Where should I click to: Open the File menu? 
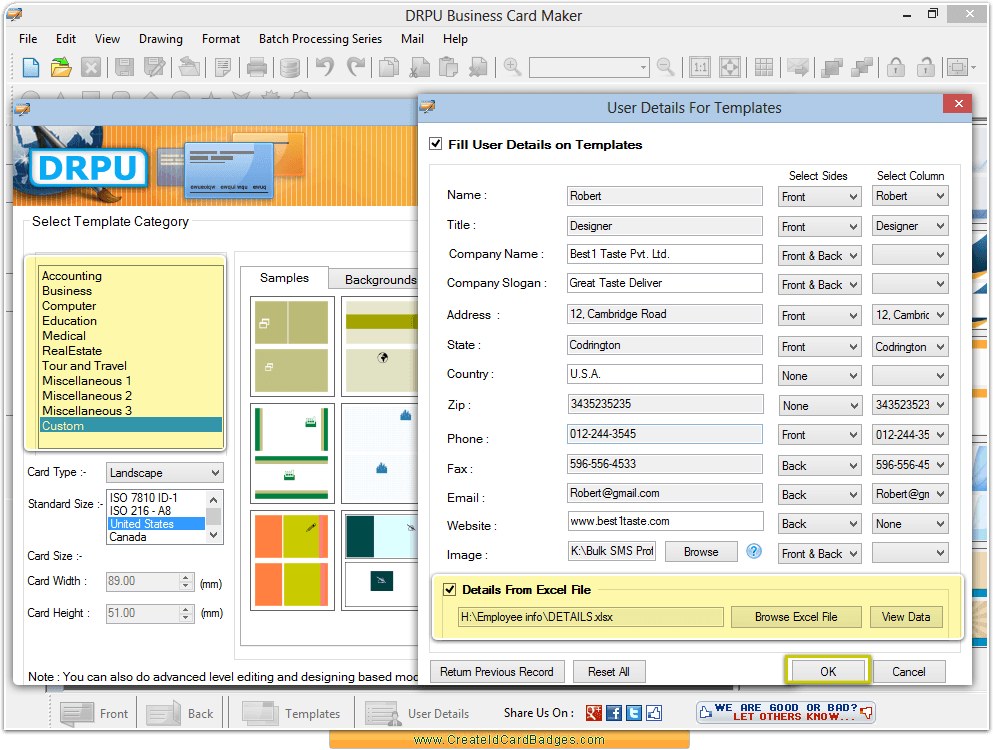(28, 39)
